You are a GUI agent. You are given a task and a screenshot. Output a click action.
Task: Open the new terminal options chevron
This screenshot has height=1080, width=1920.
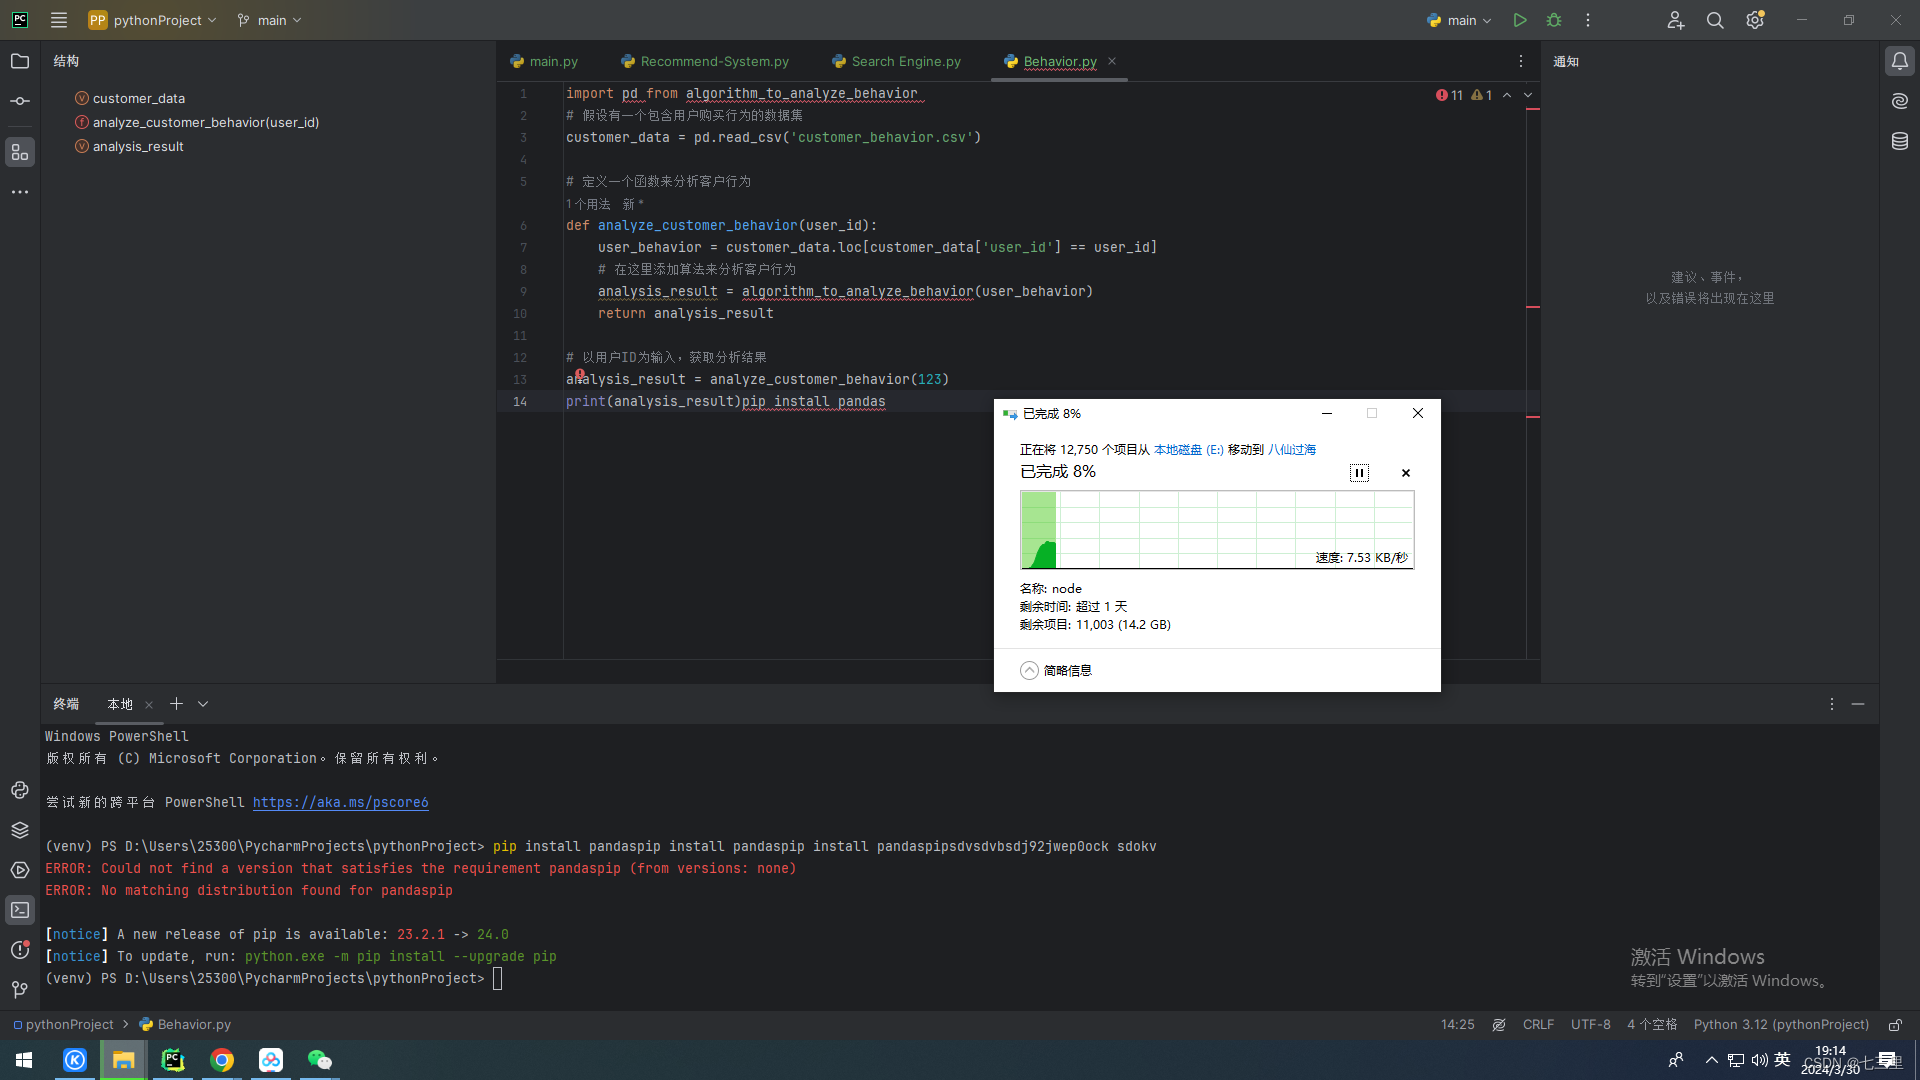coord(203,704)
